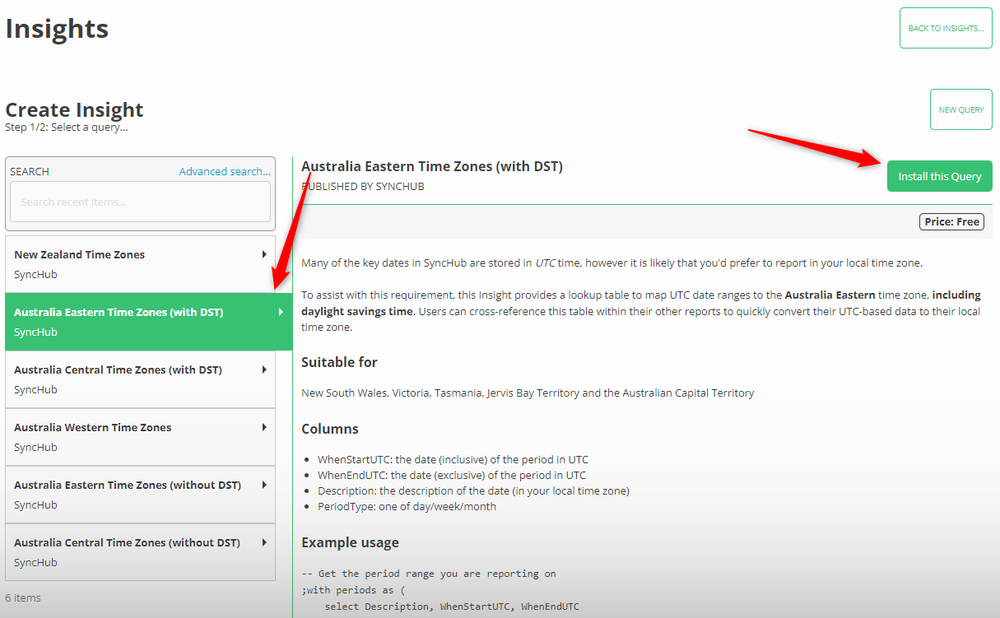Expand arrow for Australia Central (without DST)
This screenshot has height=618, width=1000.
[264, 543]
